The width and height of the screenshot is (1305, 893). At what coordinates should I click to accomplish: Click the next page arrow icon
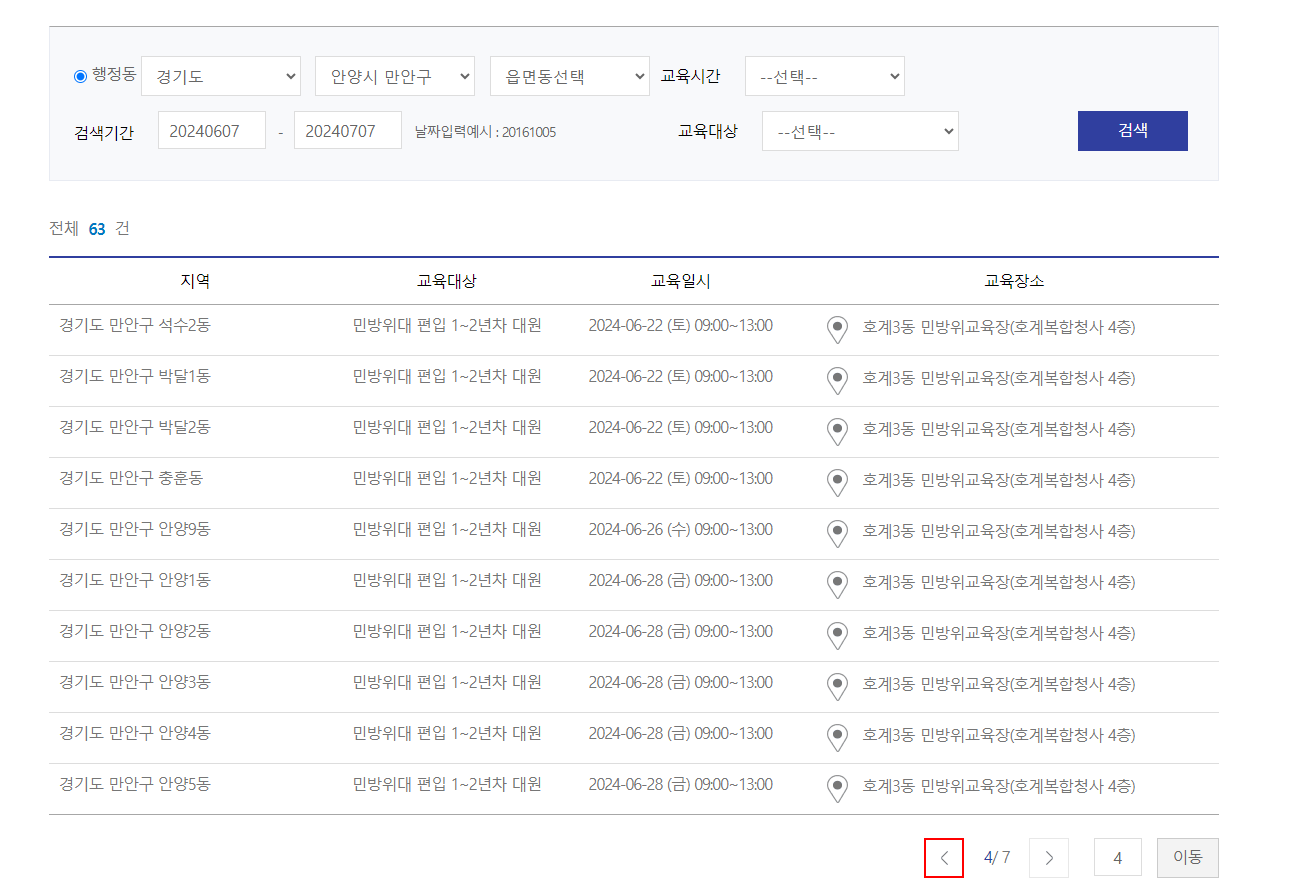click(x=1048, y=857)
